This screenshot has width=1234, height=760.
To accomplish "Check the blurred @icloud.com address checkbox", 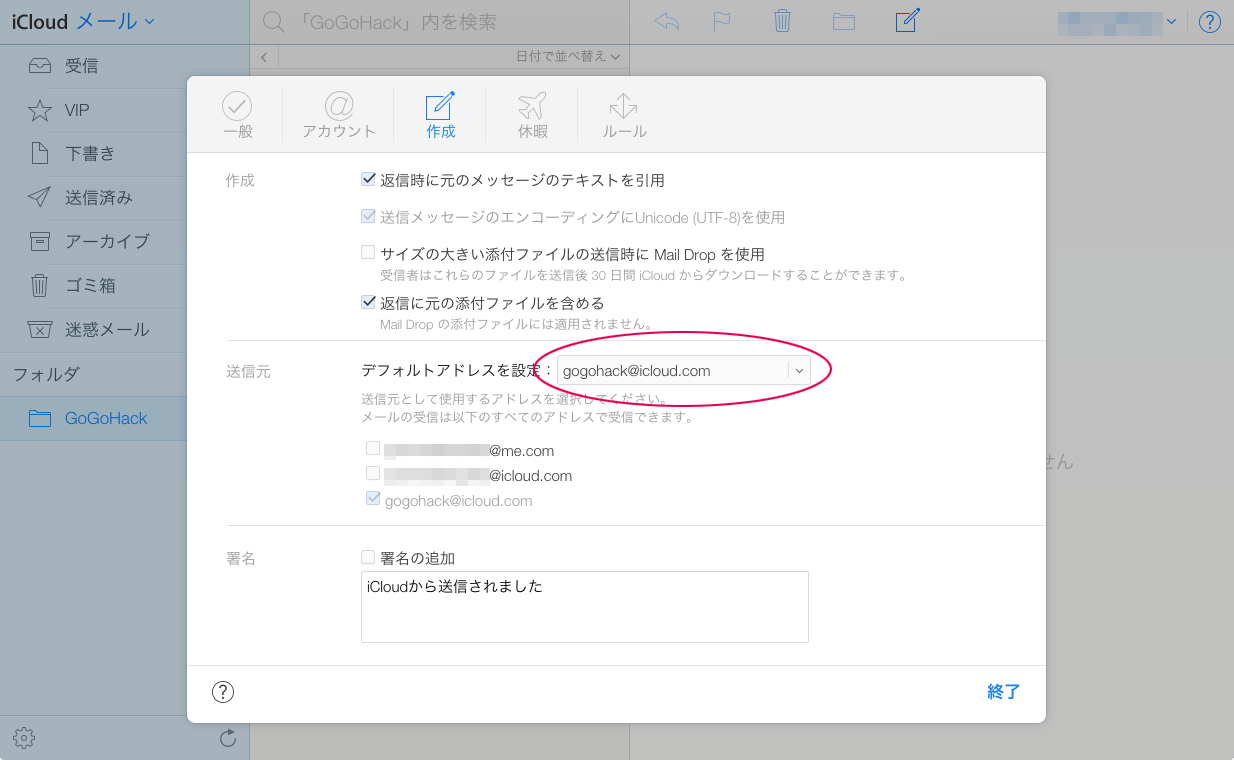I will [373, 474].
